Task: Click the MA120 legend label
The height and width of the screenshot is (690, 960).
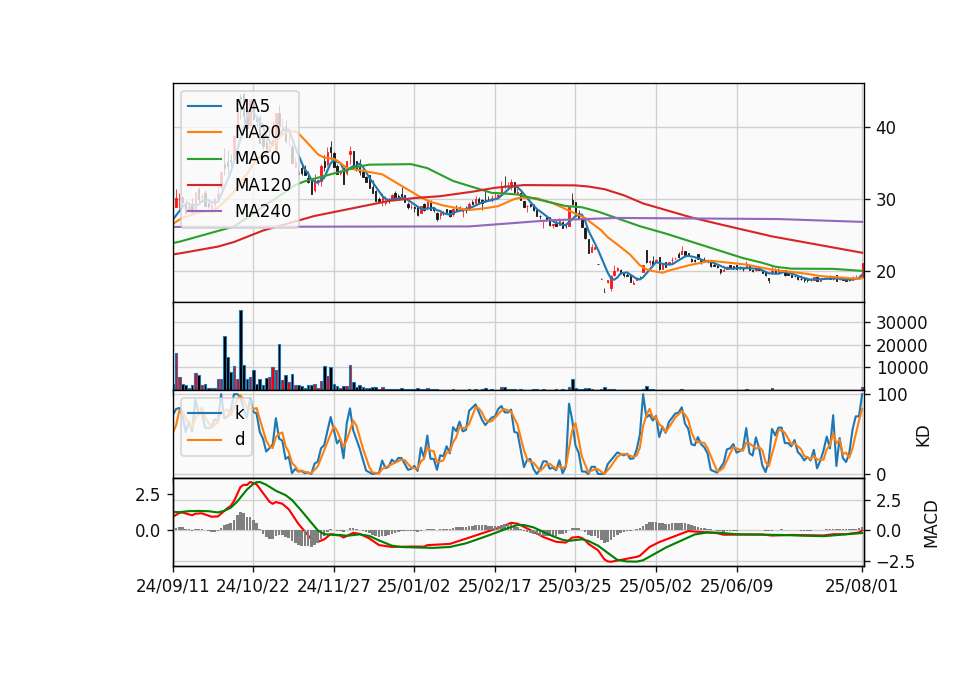Action: coord(263,184)
